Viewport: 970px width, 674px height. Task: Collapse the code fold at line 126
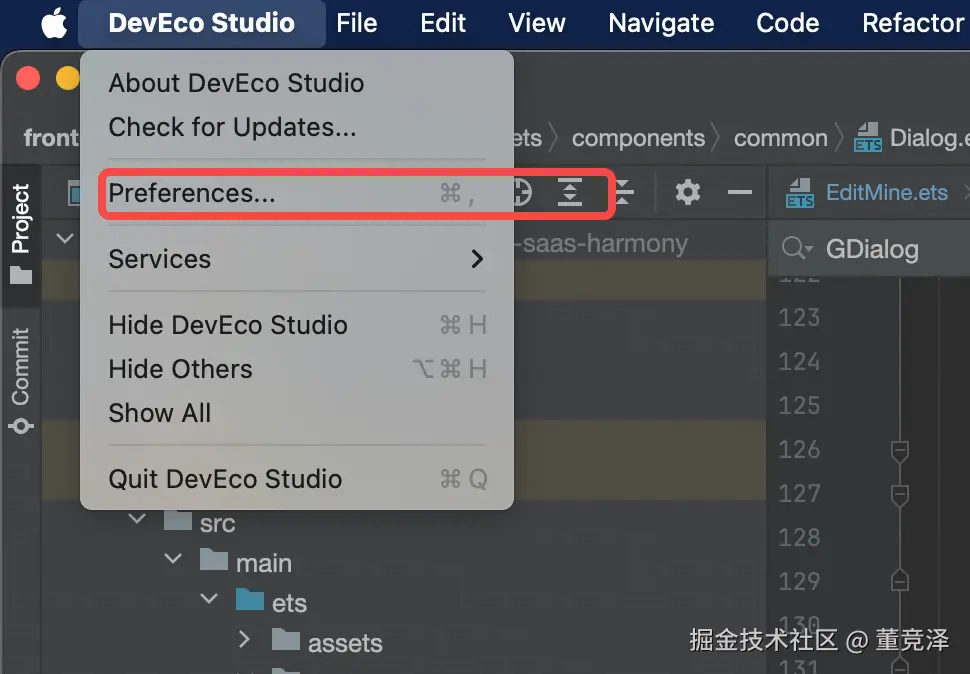899,450
